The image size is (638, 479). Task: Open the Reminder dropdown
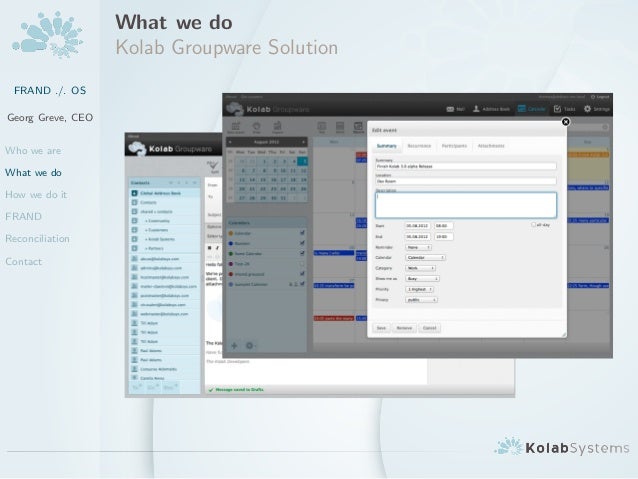(418, 247)
